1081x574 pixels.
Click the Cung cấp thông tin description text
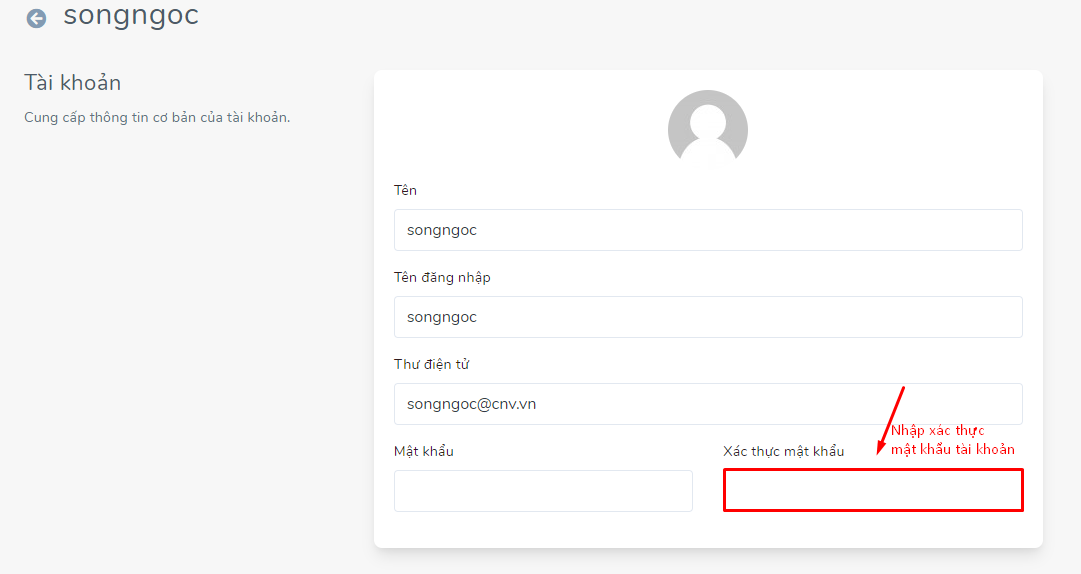[x=157, y=118]
